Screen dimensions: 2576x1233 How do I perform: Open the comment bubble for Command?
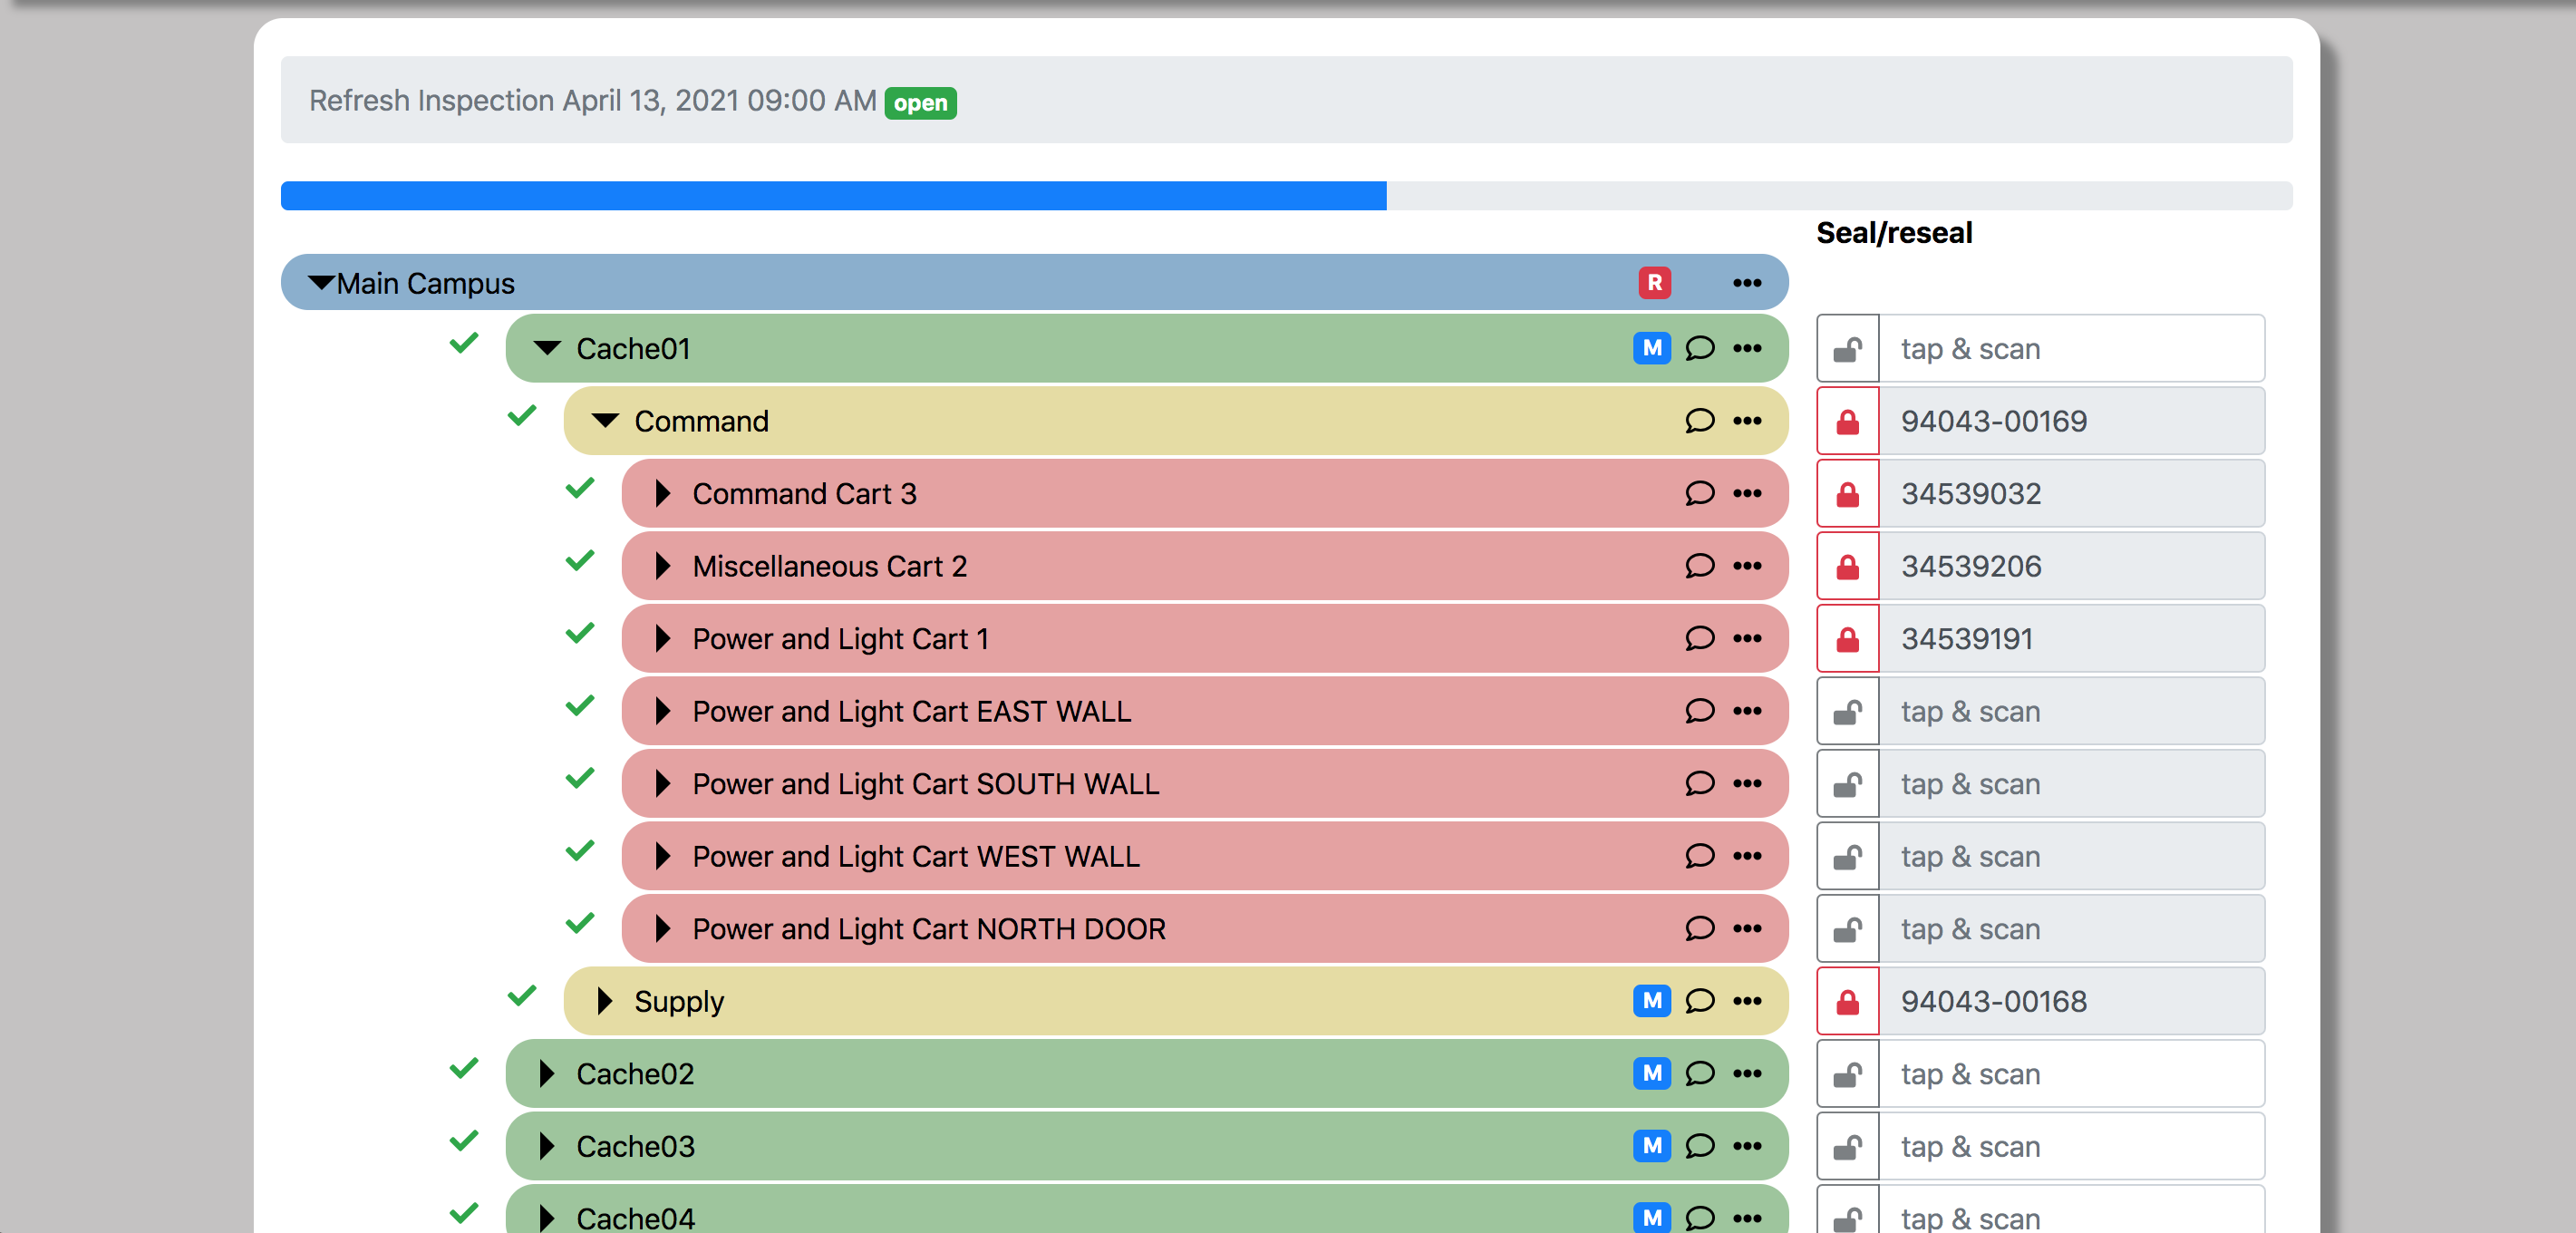[x=1699, y=421]
